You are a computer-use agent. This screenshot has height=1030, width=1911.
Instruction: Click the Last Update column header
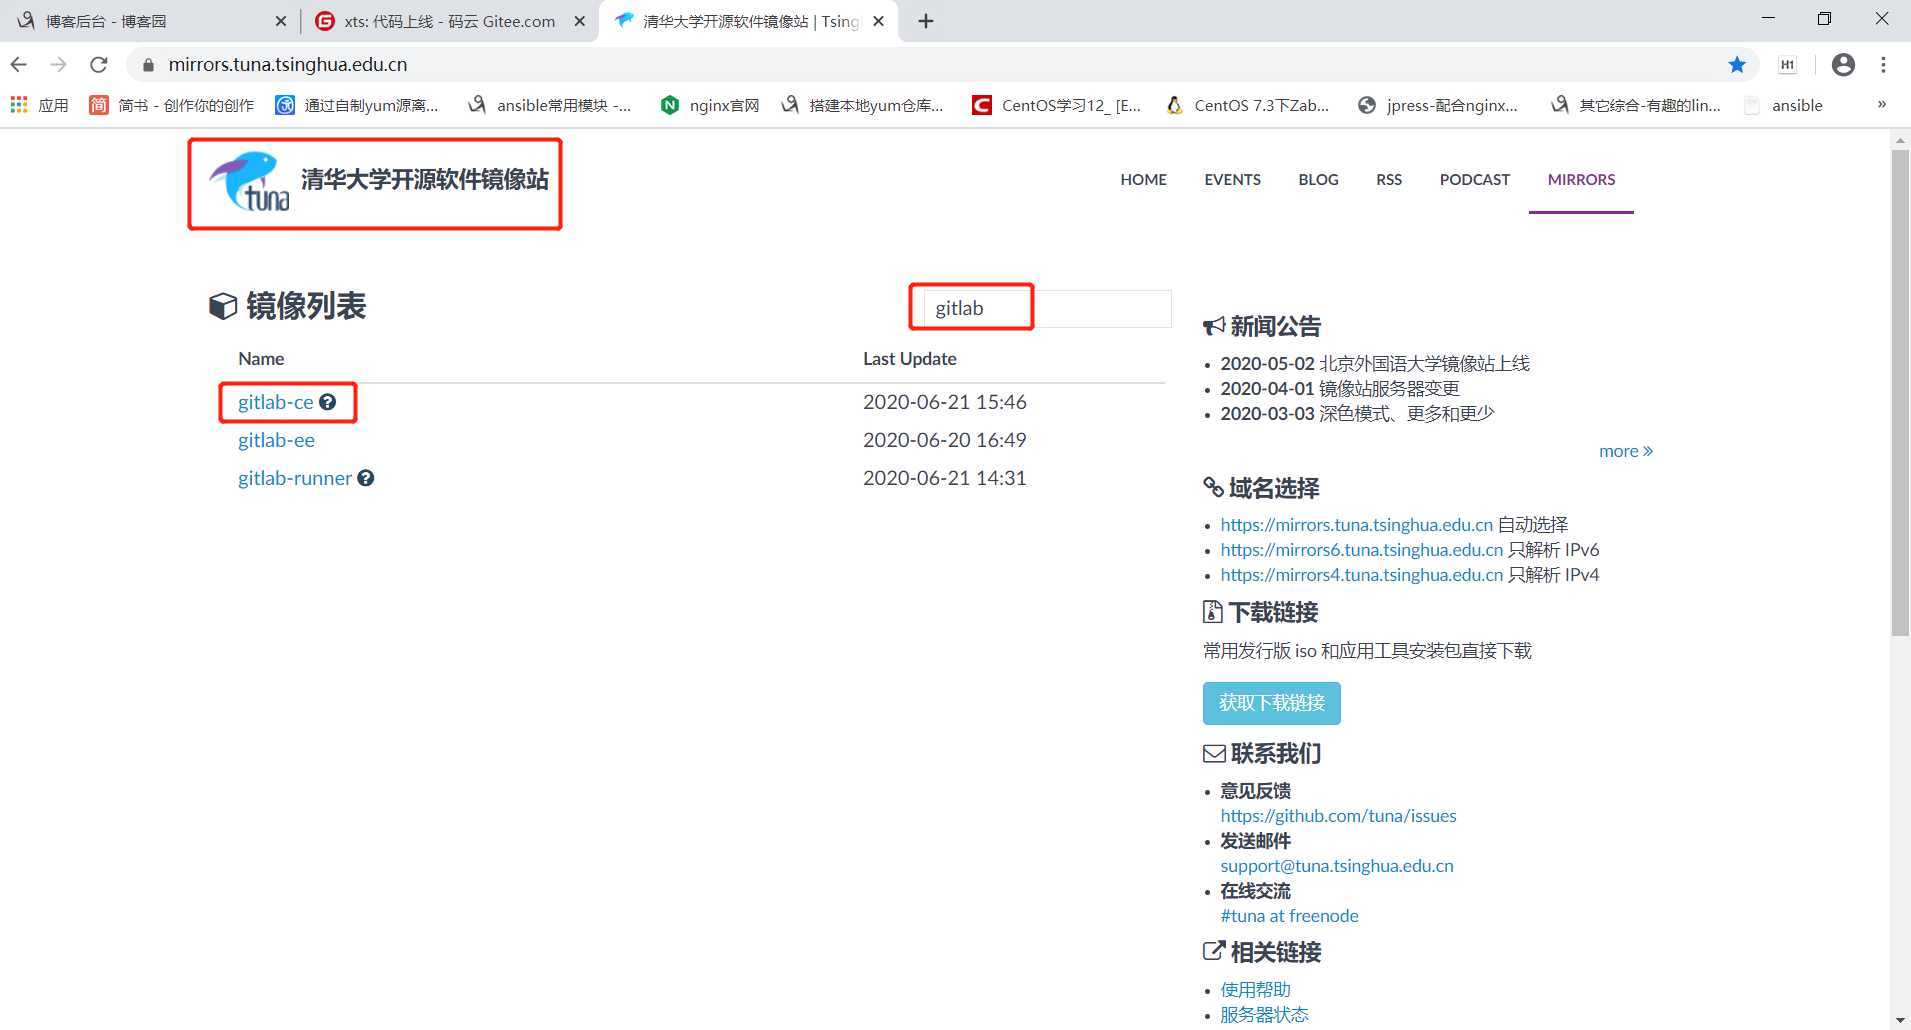click(x=910, y=359)
